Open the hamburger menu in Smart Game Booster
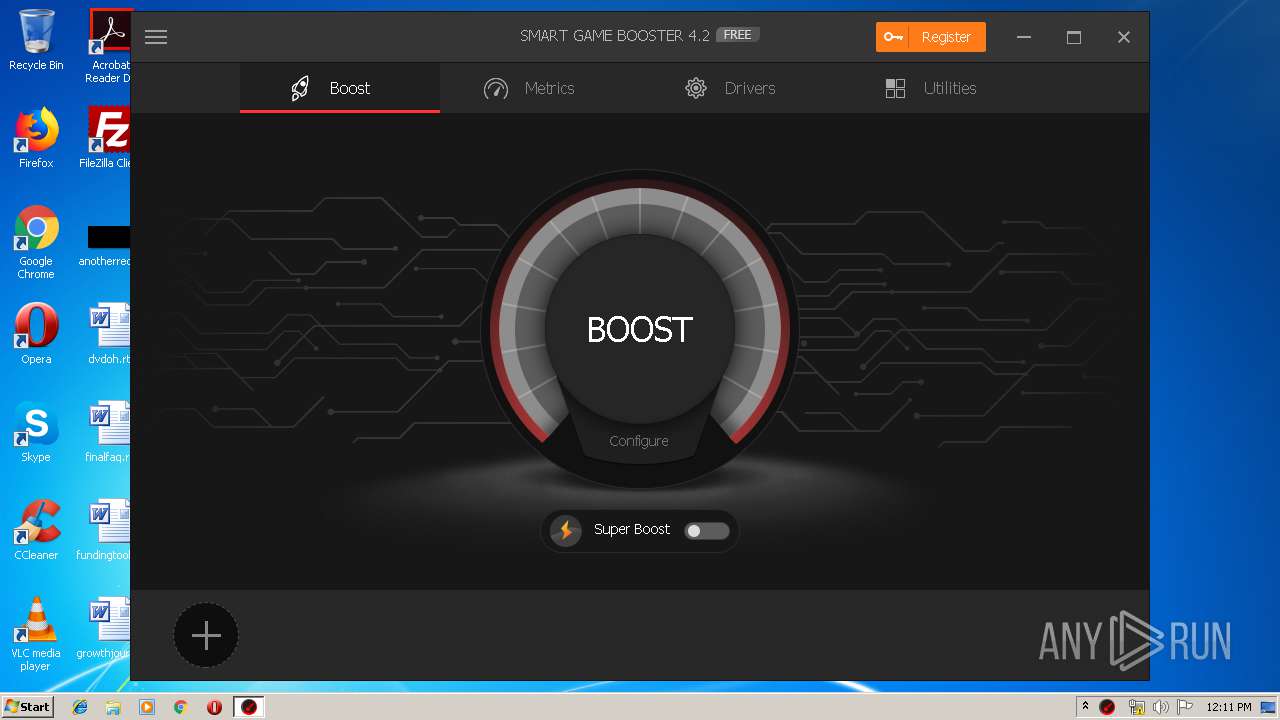This screenshot has width=1280, height=720. [x=155, y=37]
